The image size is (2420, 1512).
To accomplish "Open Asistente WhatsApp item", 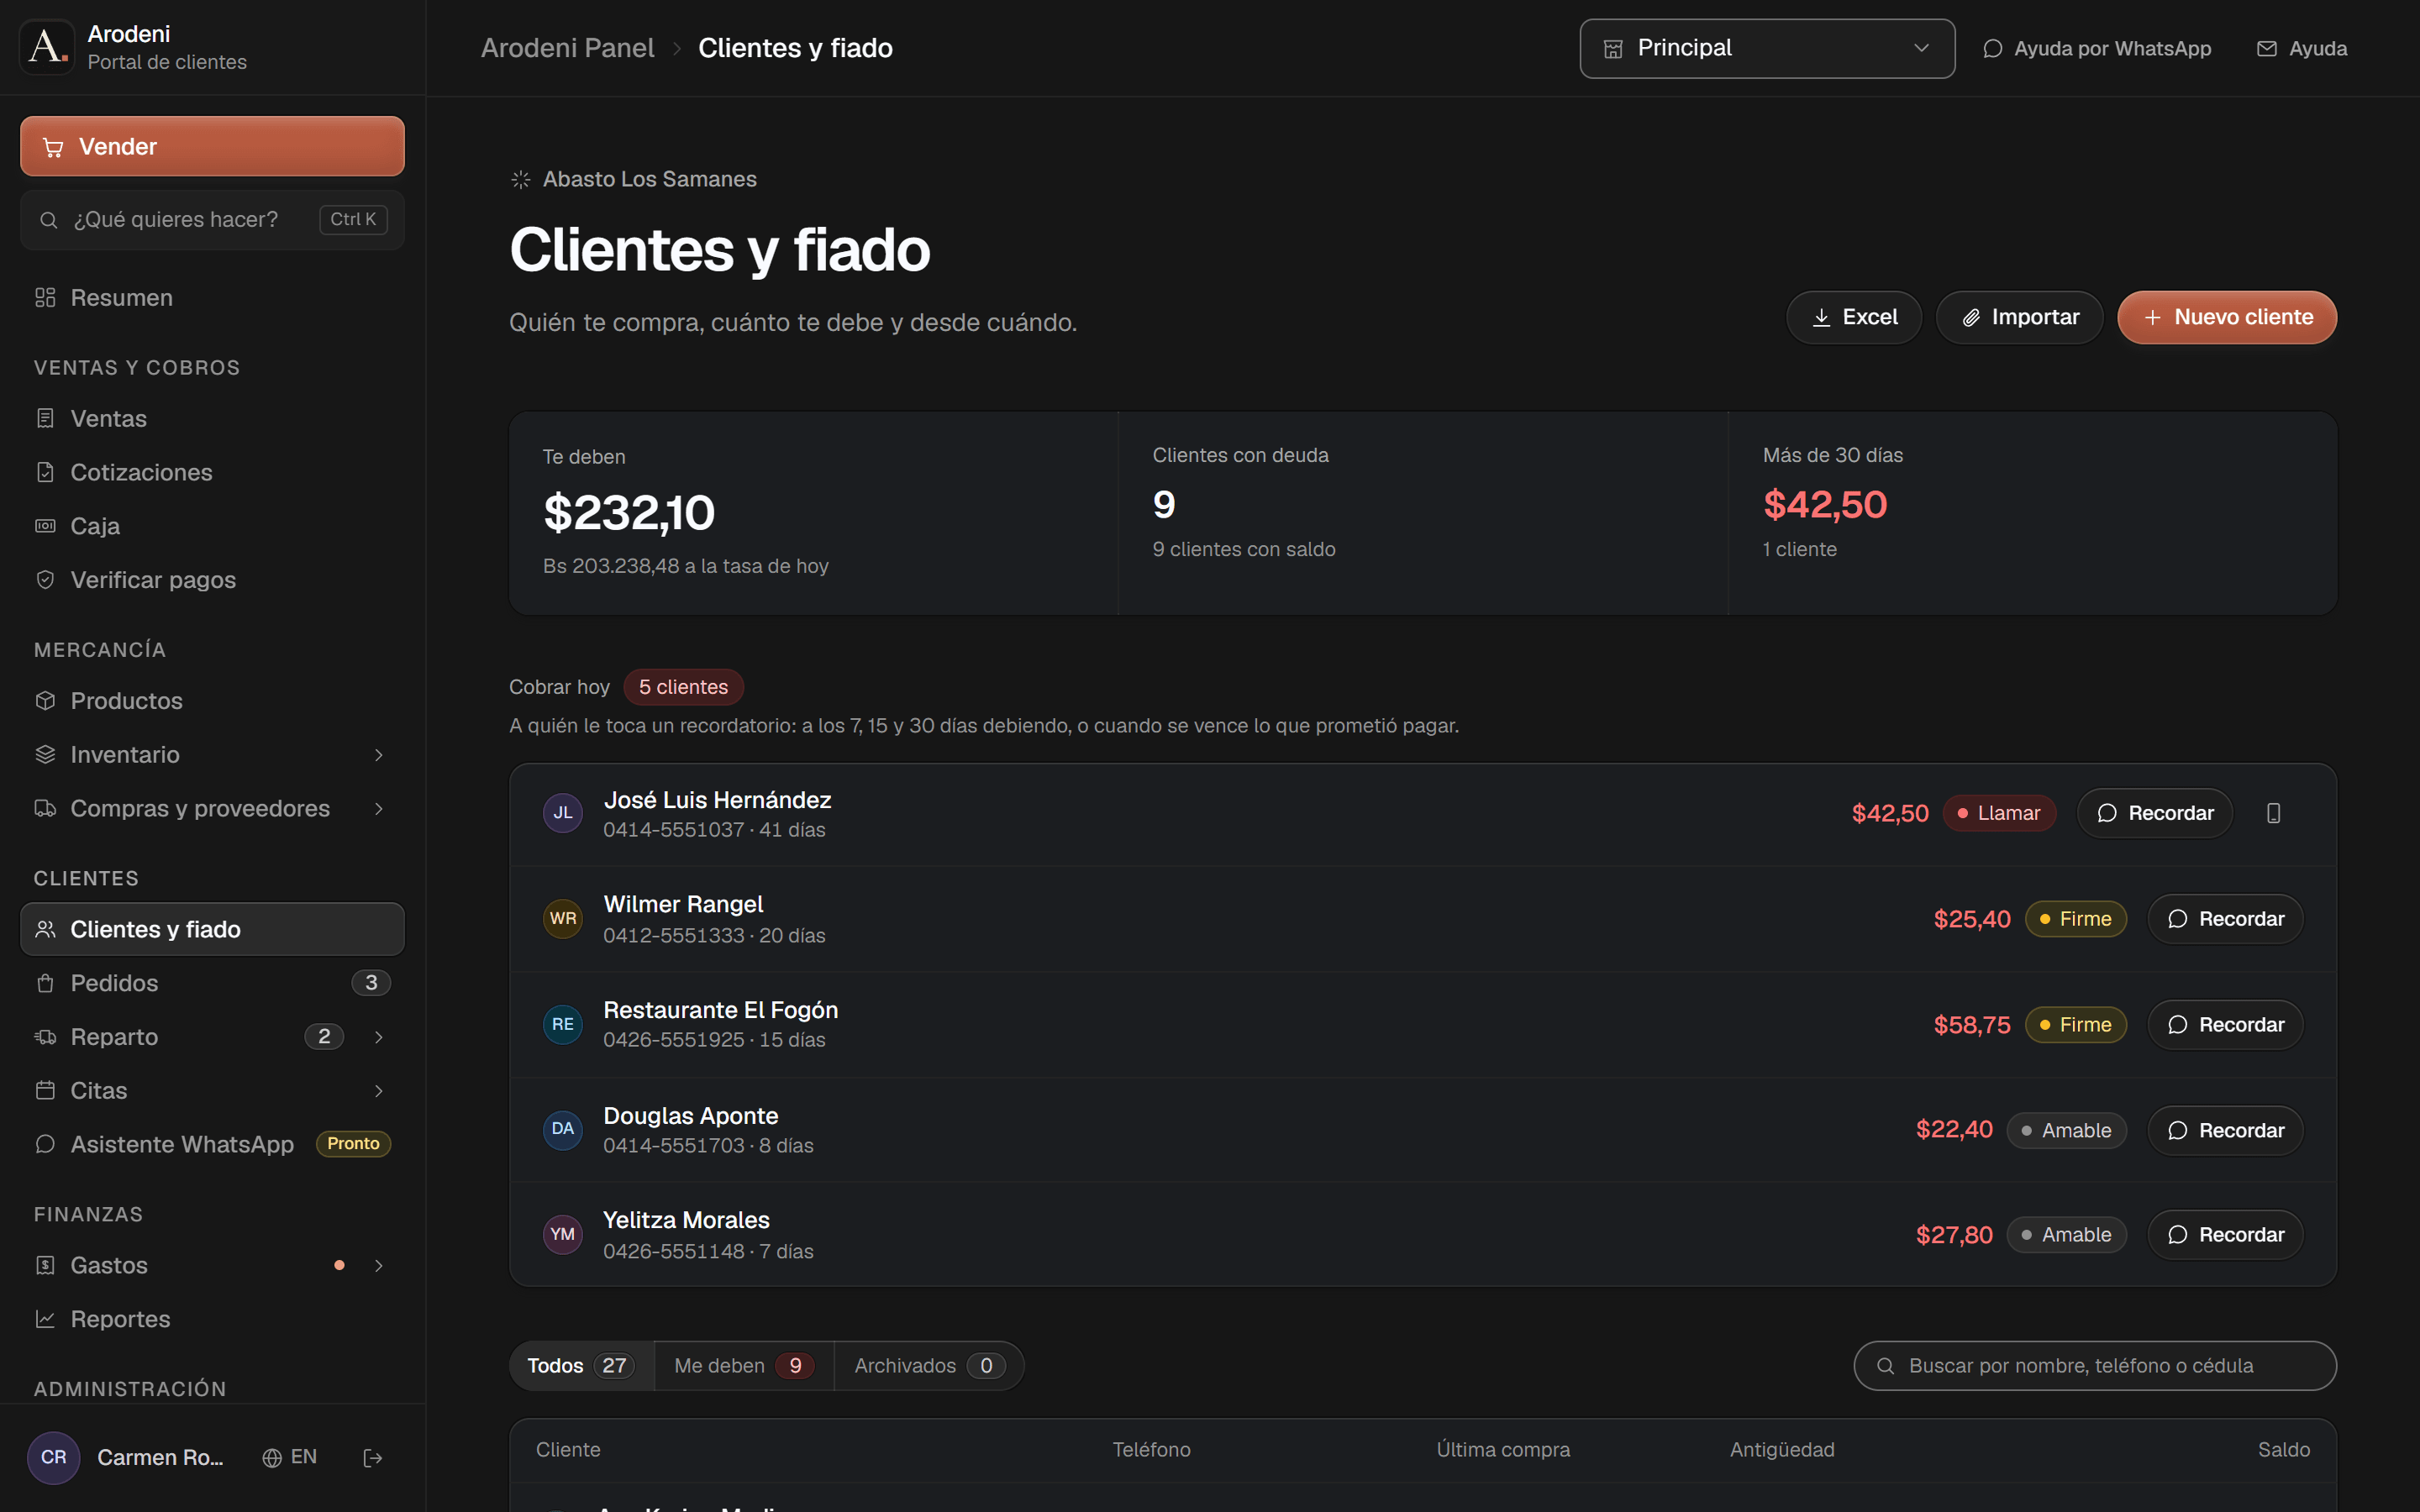I will point(212,1144).
